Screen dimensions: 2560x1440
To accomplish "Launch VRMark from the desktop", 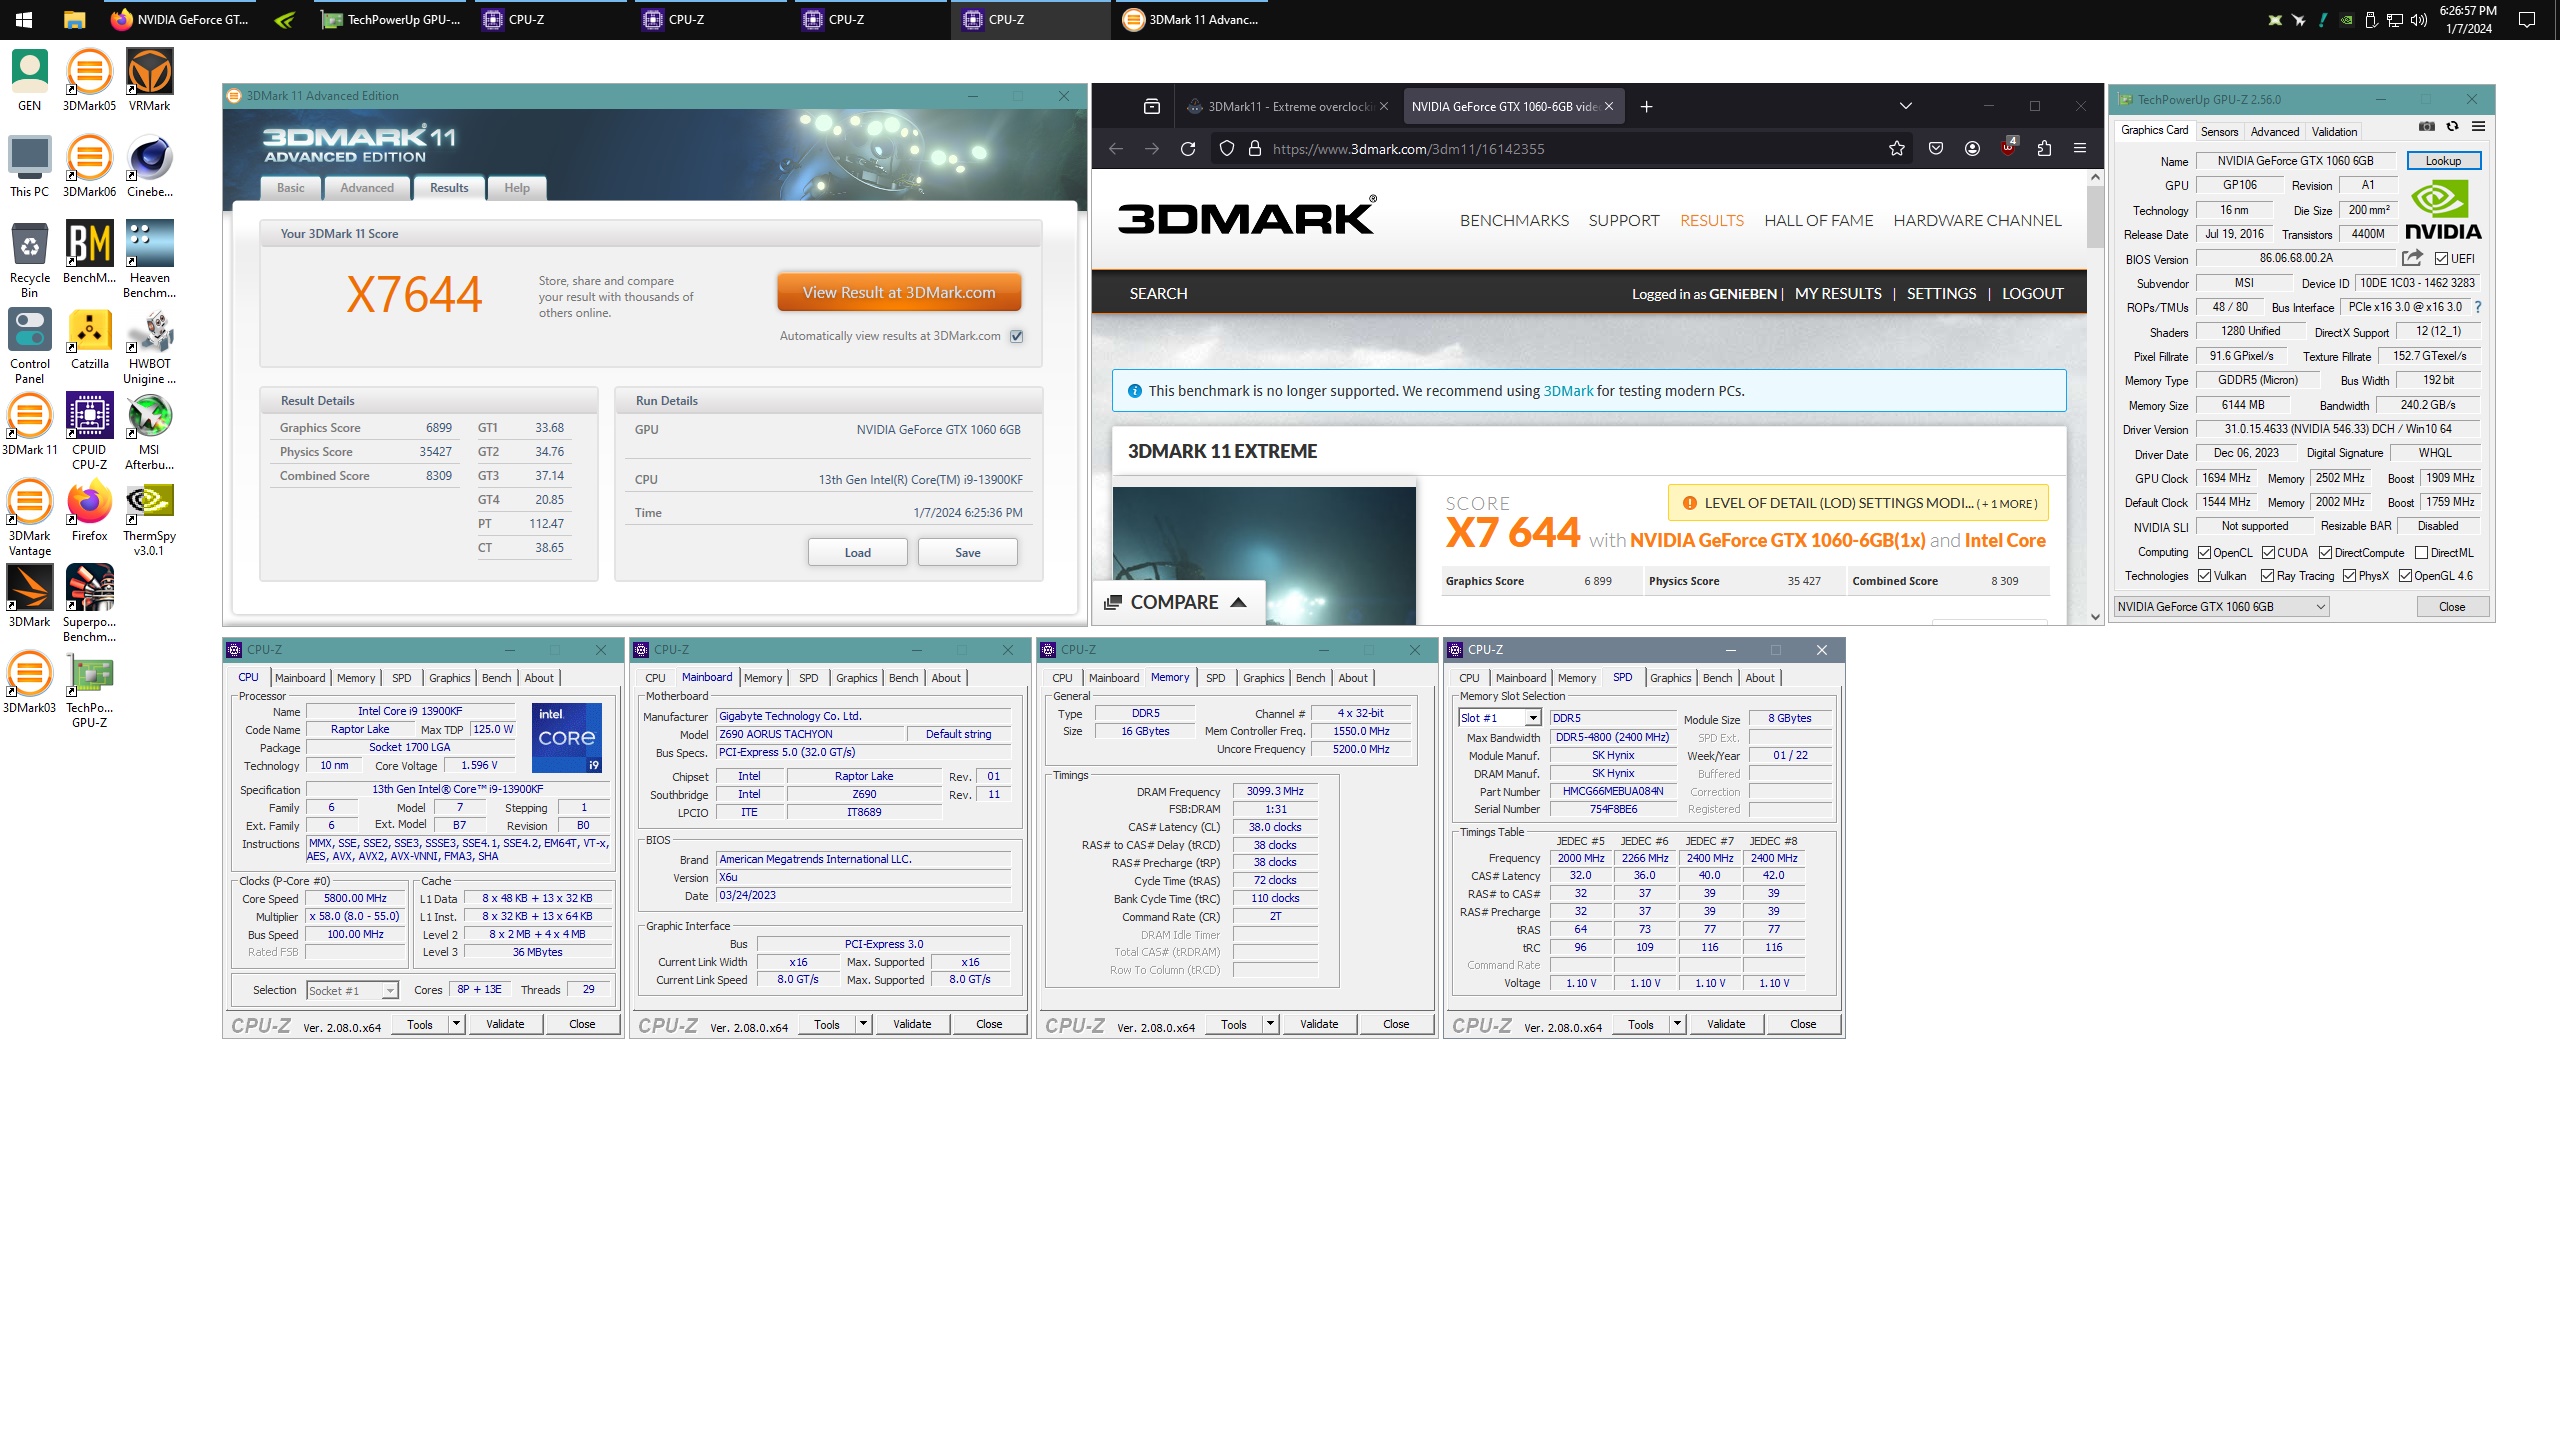I will 149,80.
